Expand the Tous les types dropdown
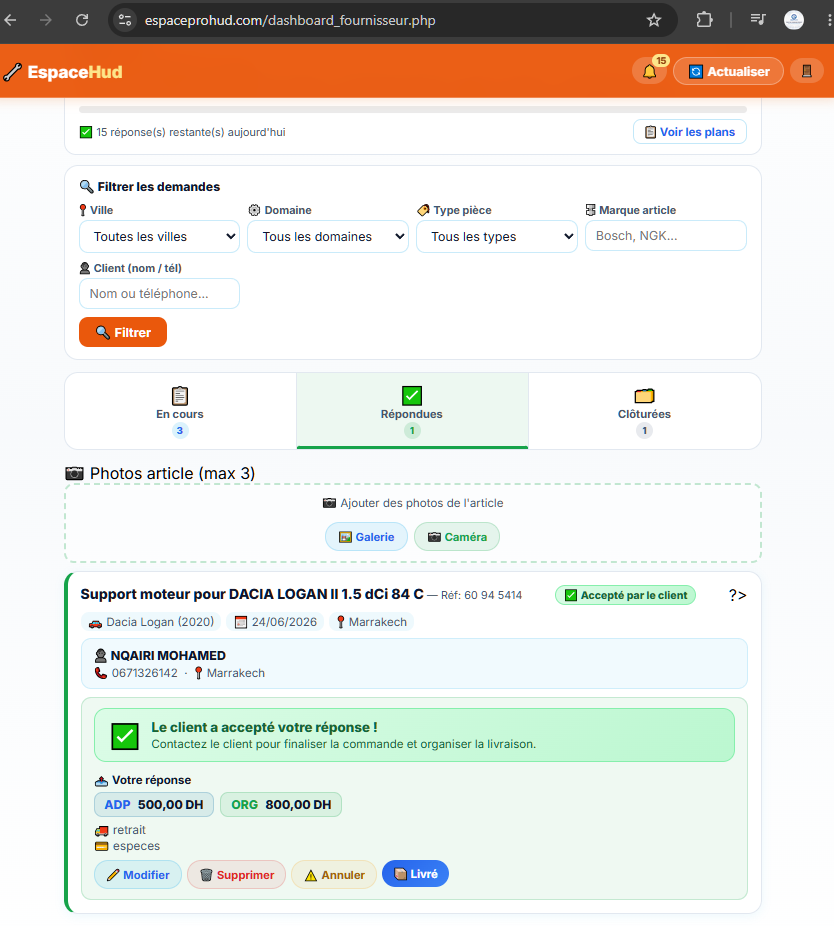 (497, 237)
